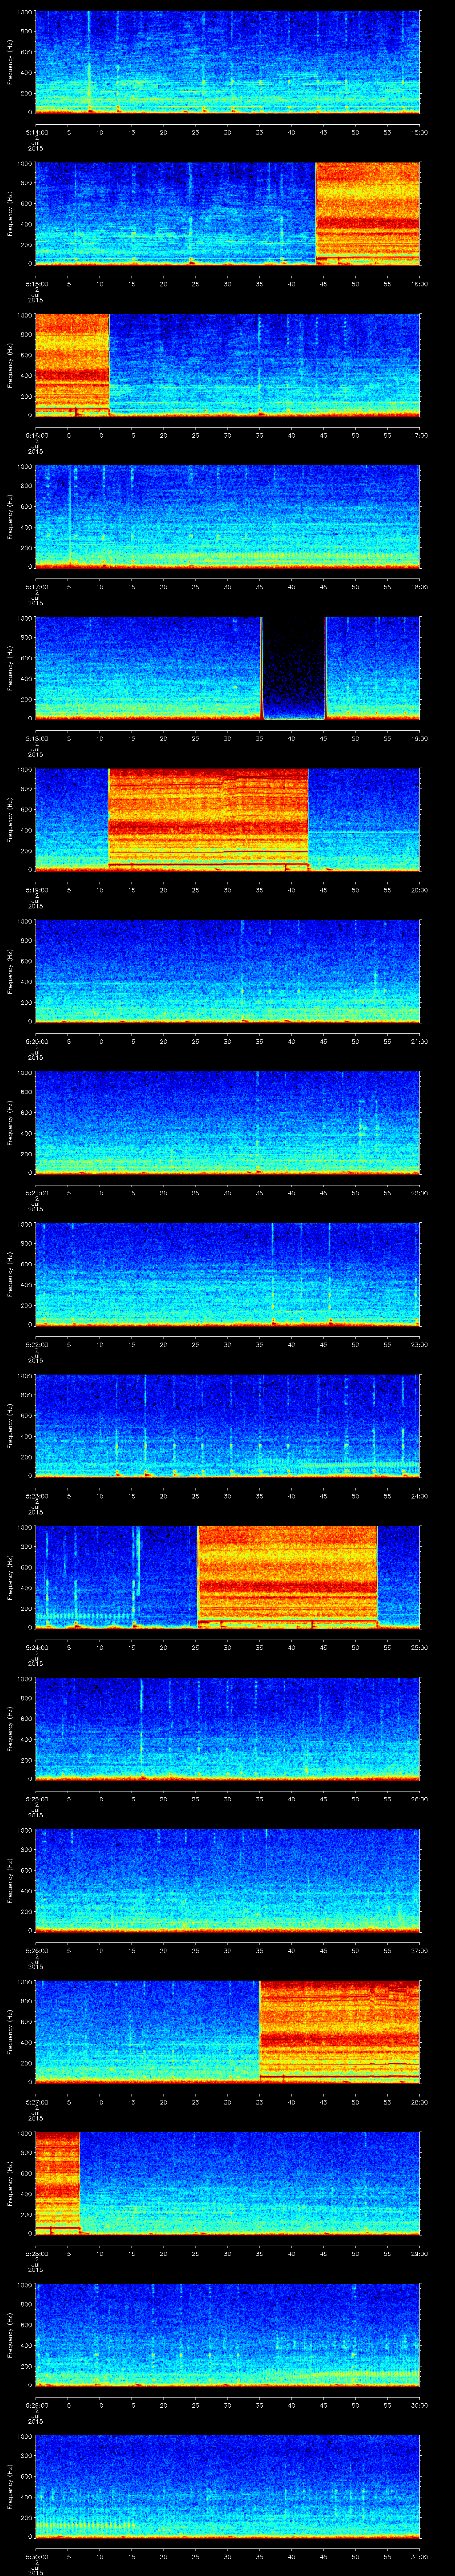The image size is (455, 2576).
Task: Click the red noise burst in the 5:16:00 spectrogram
Action: (72, 364)
